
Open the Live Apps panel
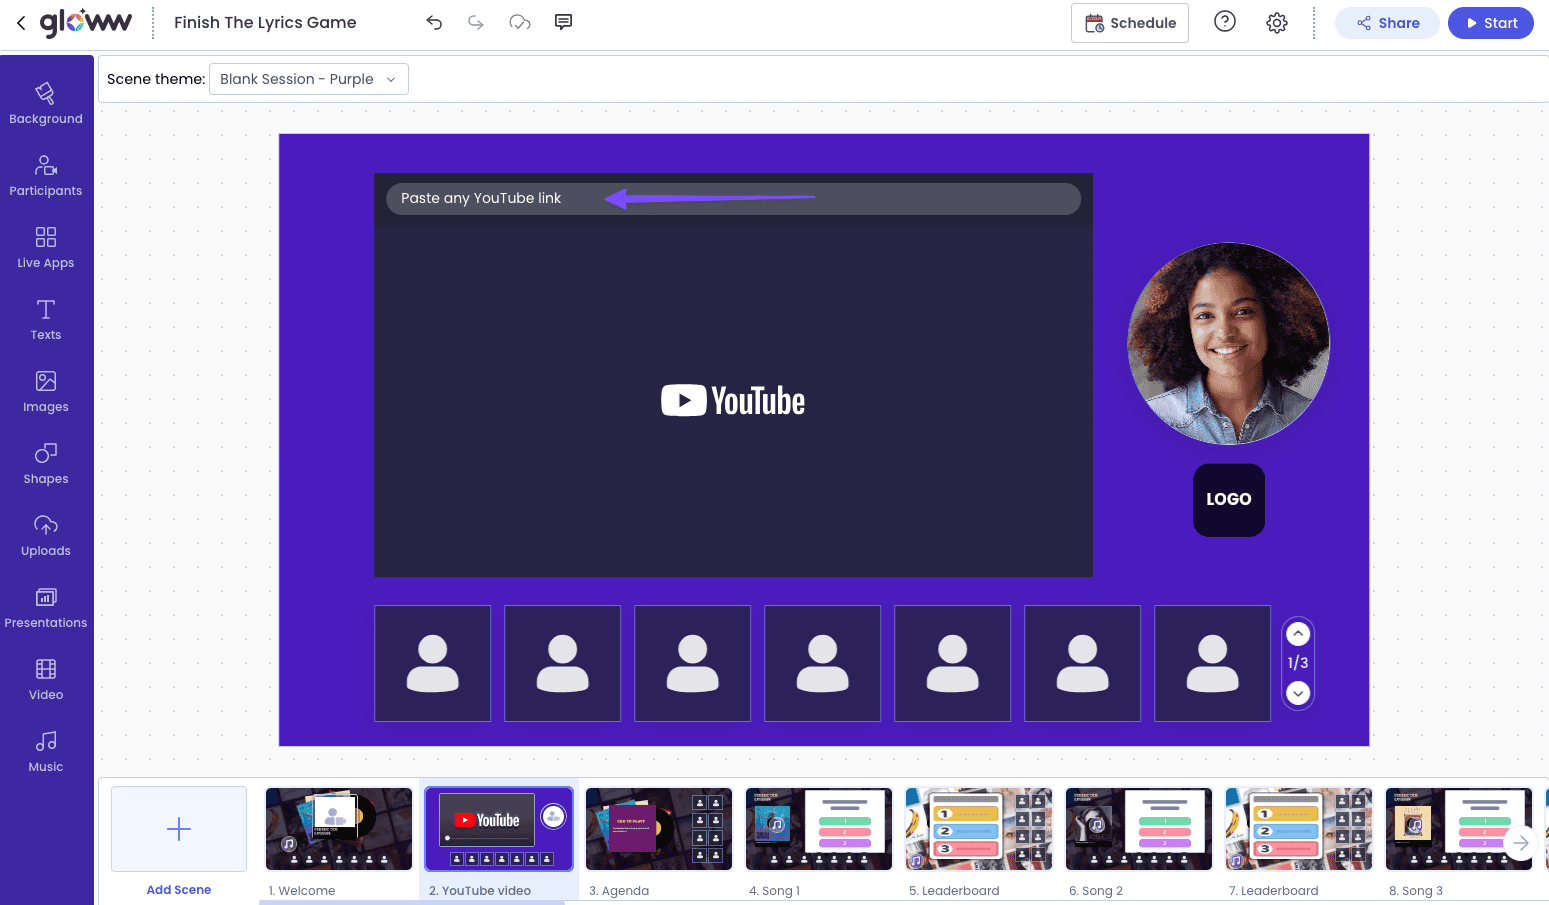46,247
